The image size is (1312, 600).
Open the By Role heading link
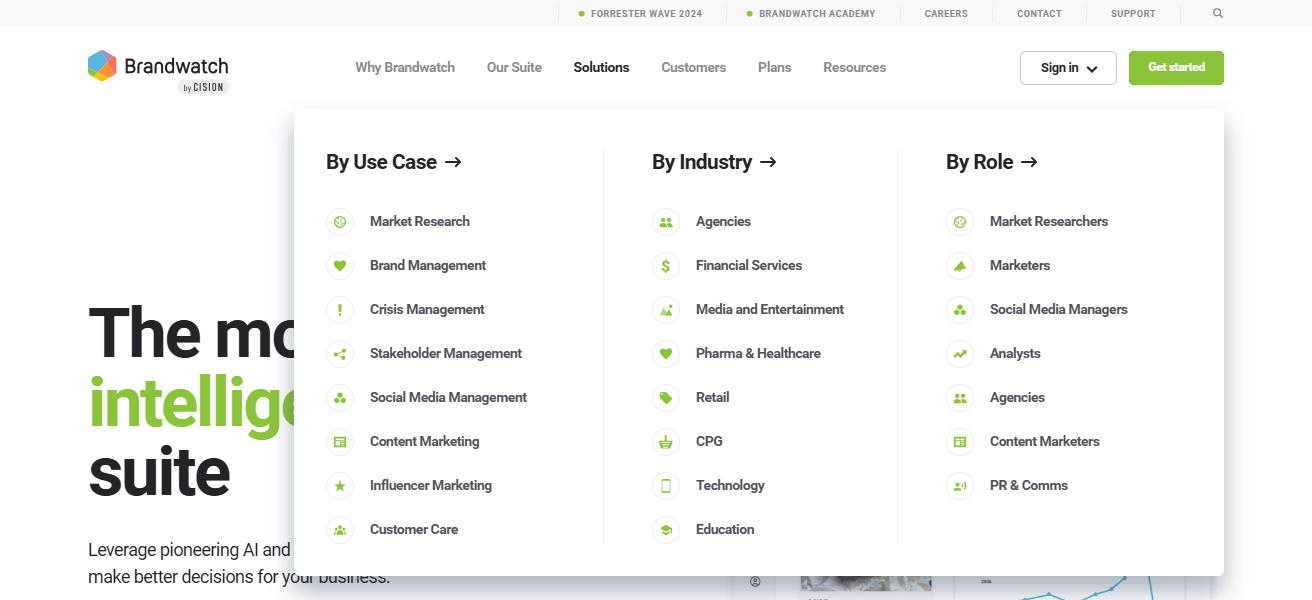(x=992, y=162)
